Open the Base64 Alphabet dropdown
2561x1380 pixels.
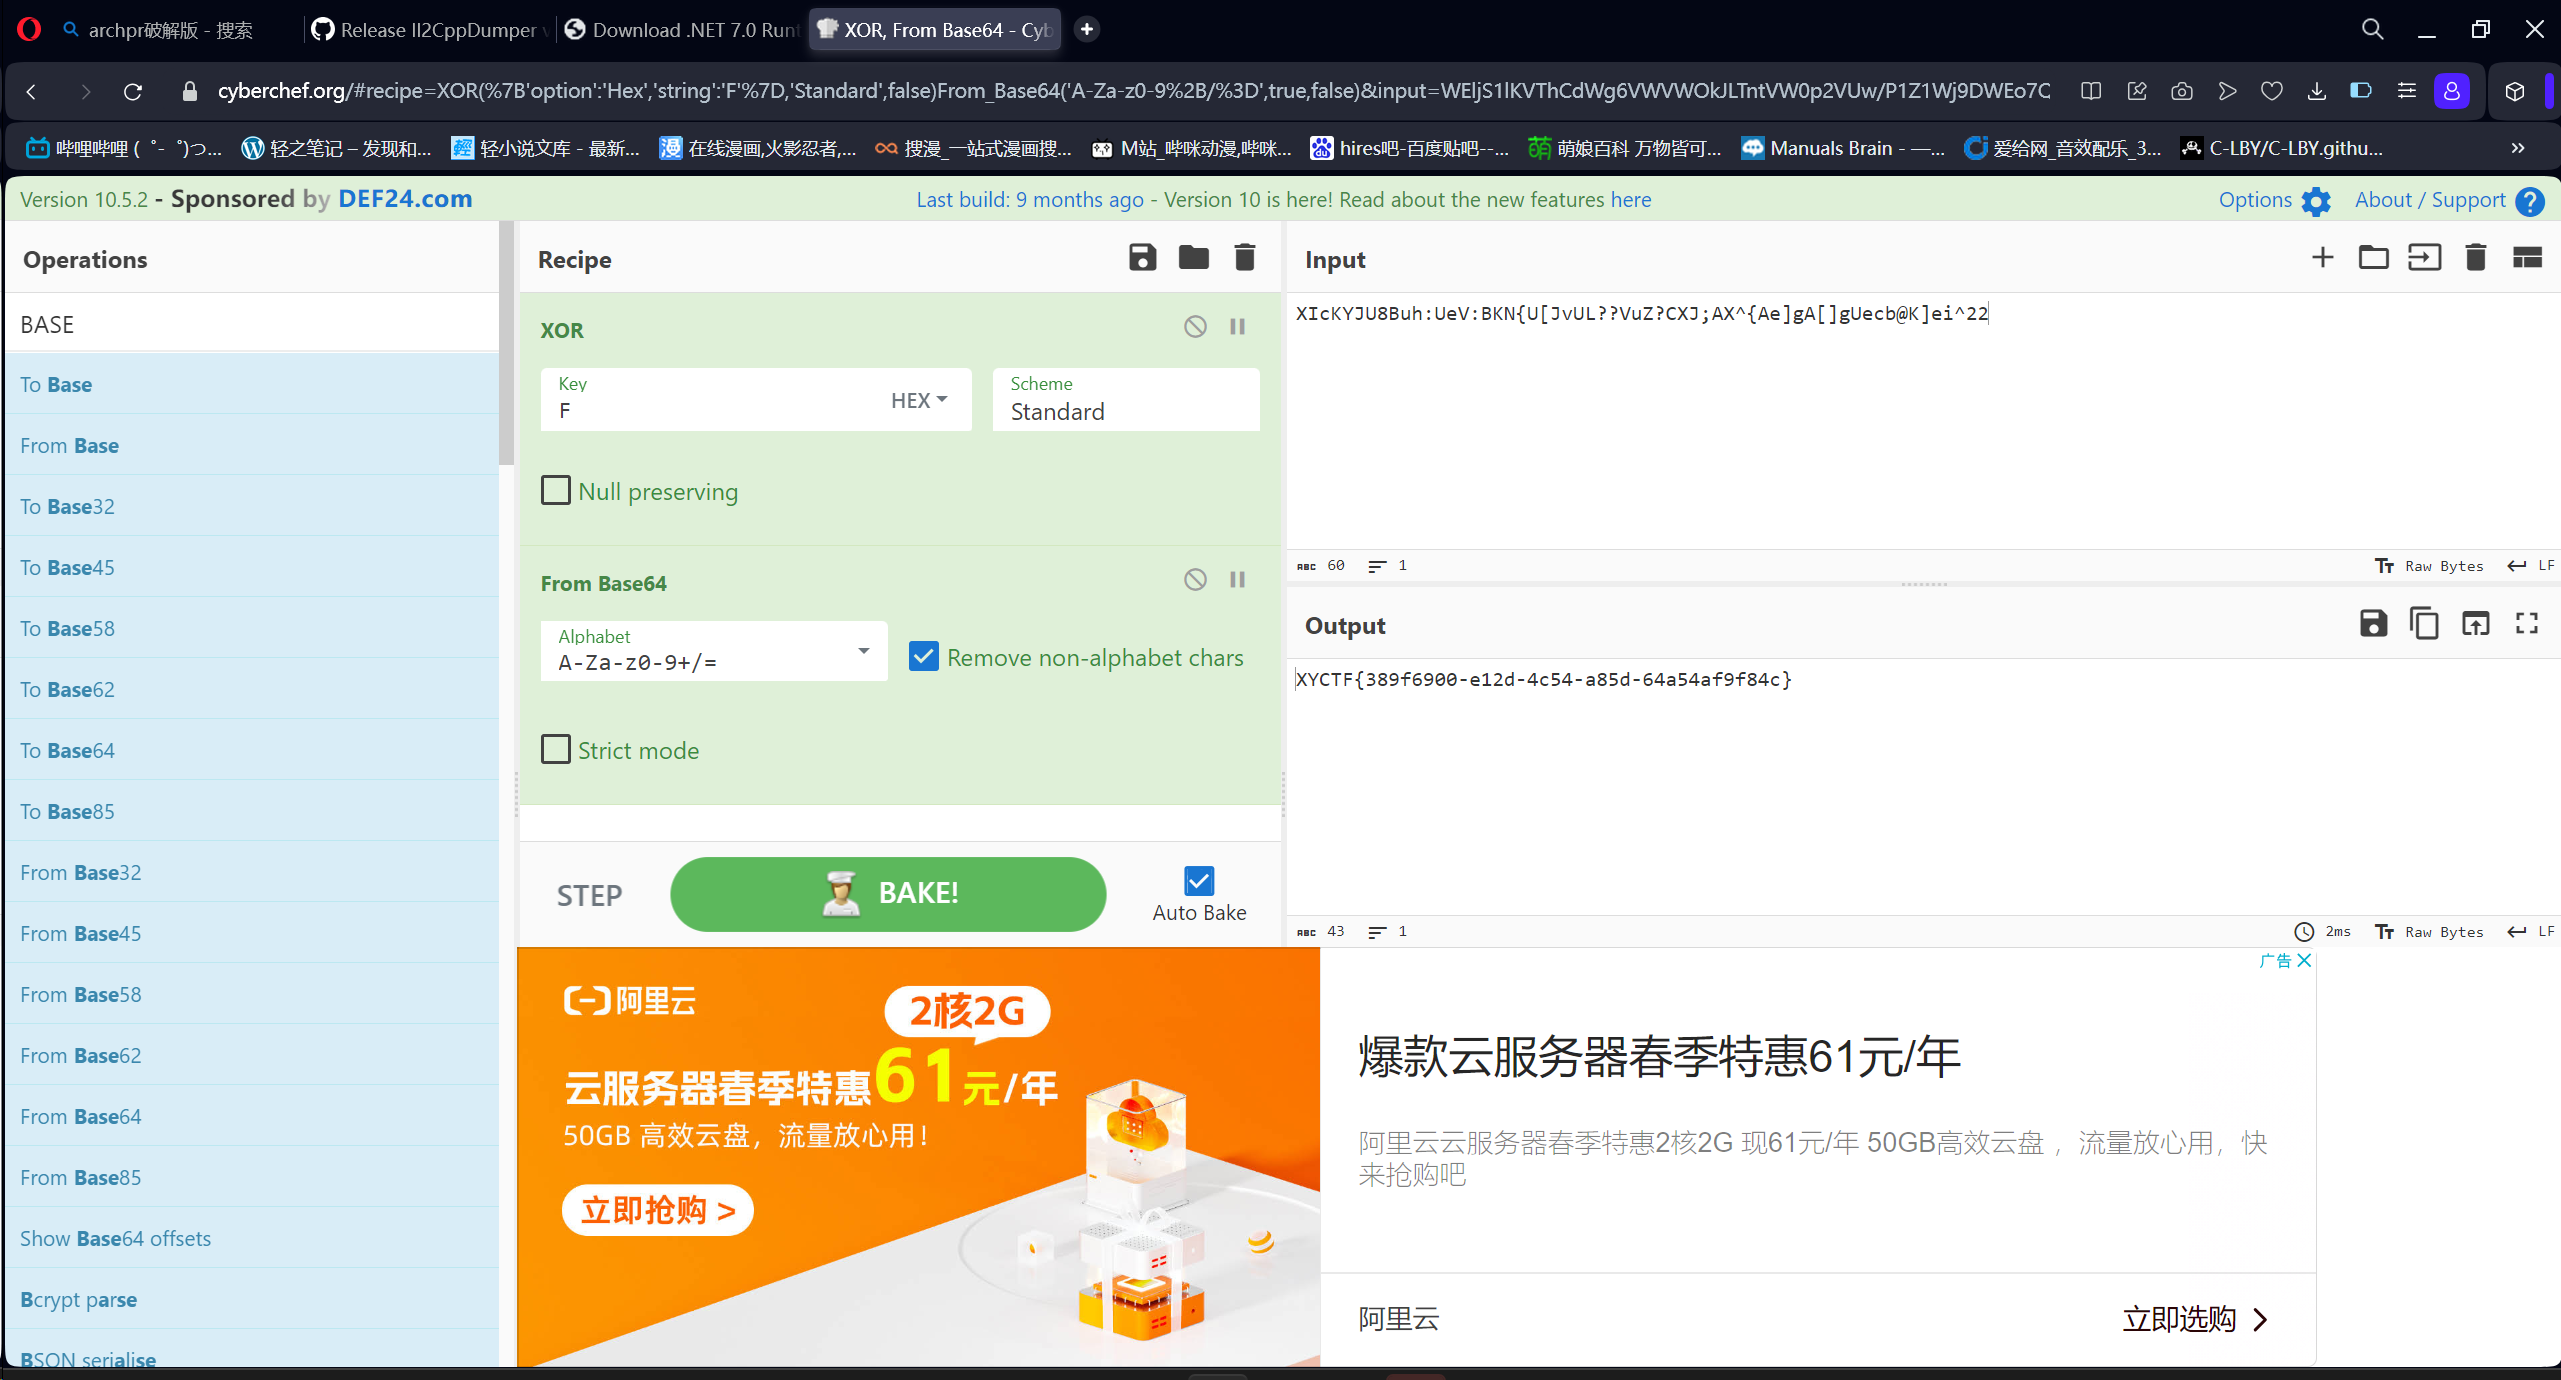tap(862, 651)
